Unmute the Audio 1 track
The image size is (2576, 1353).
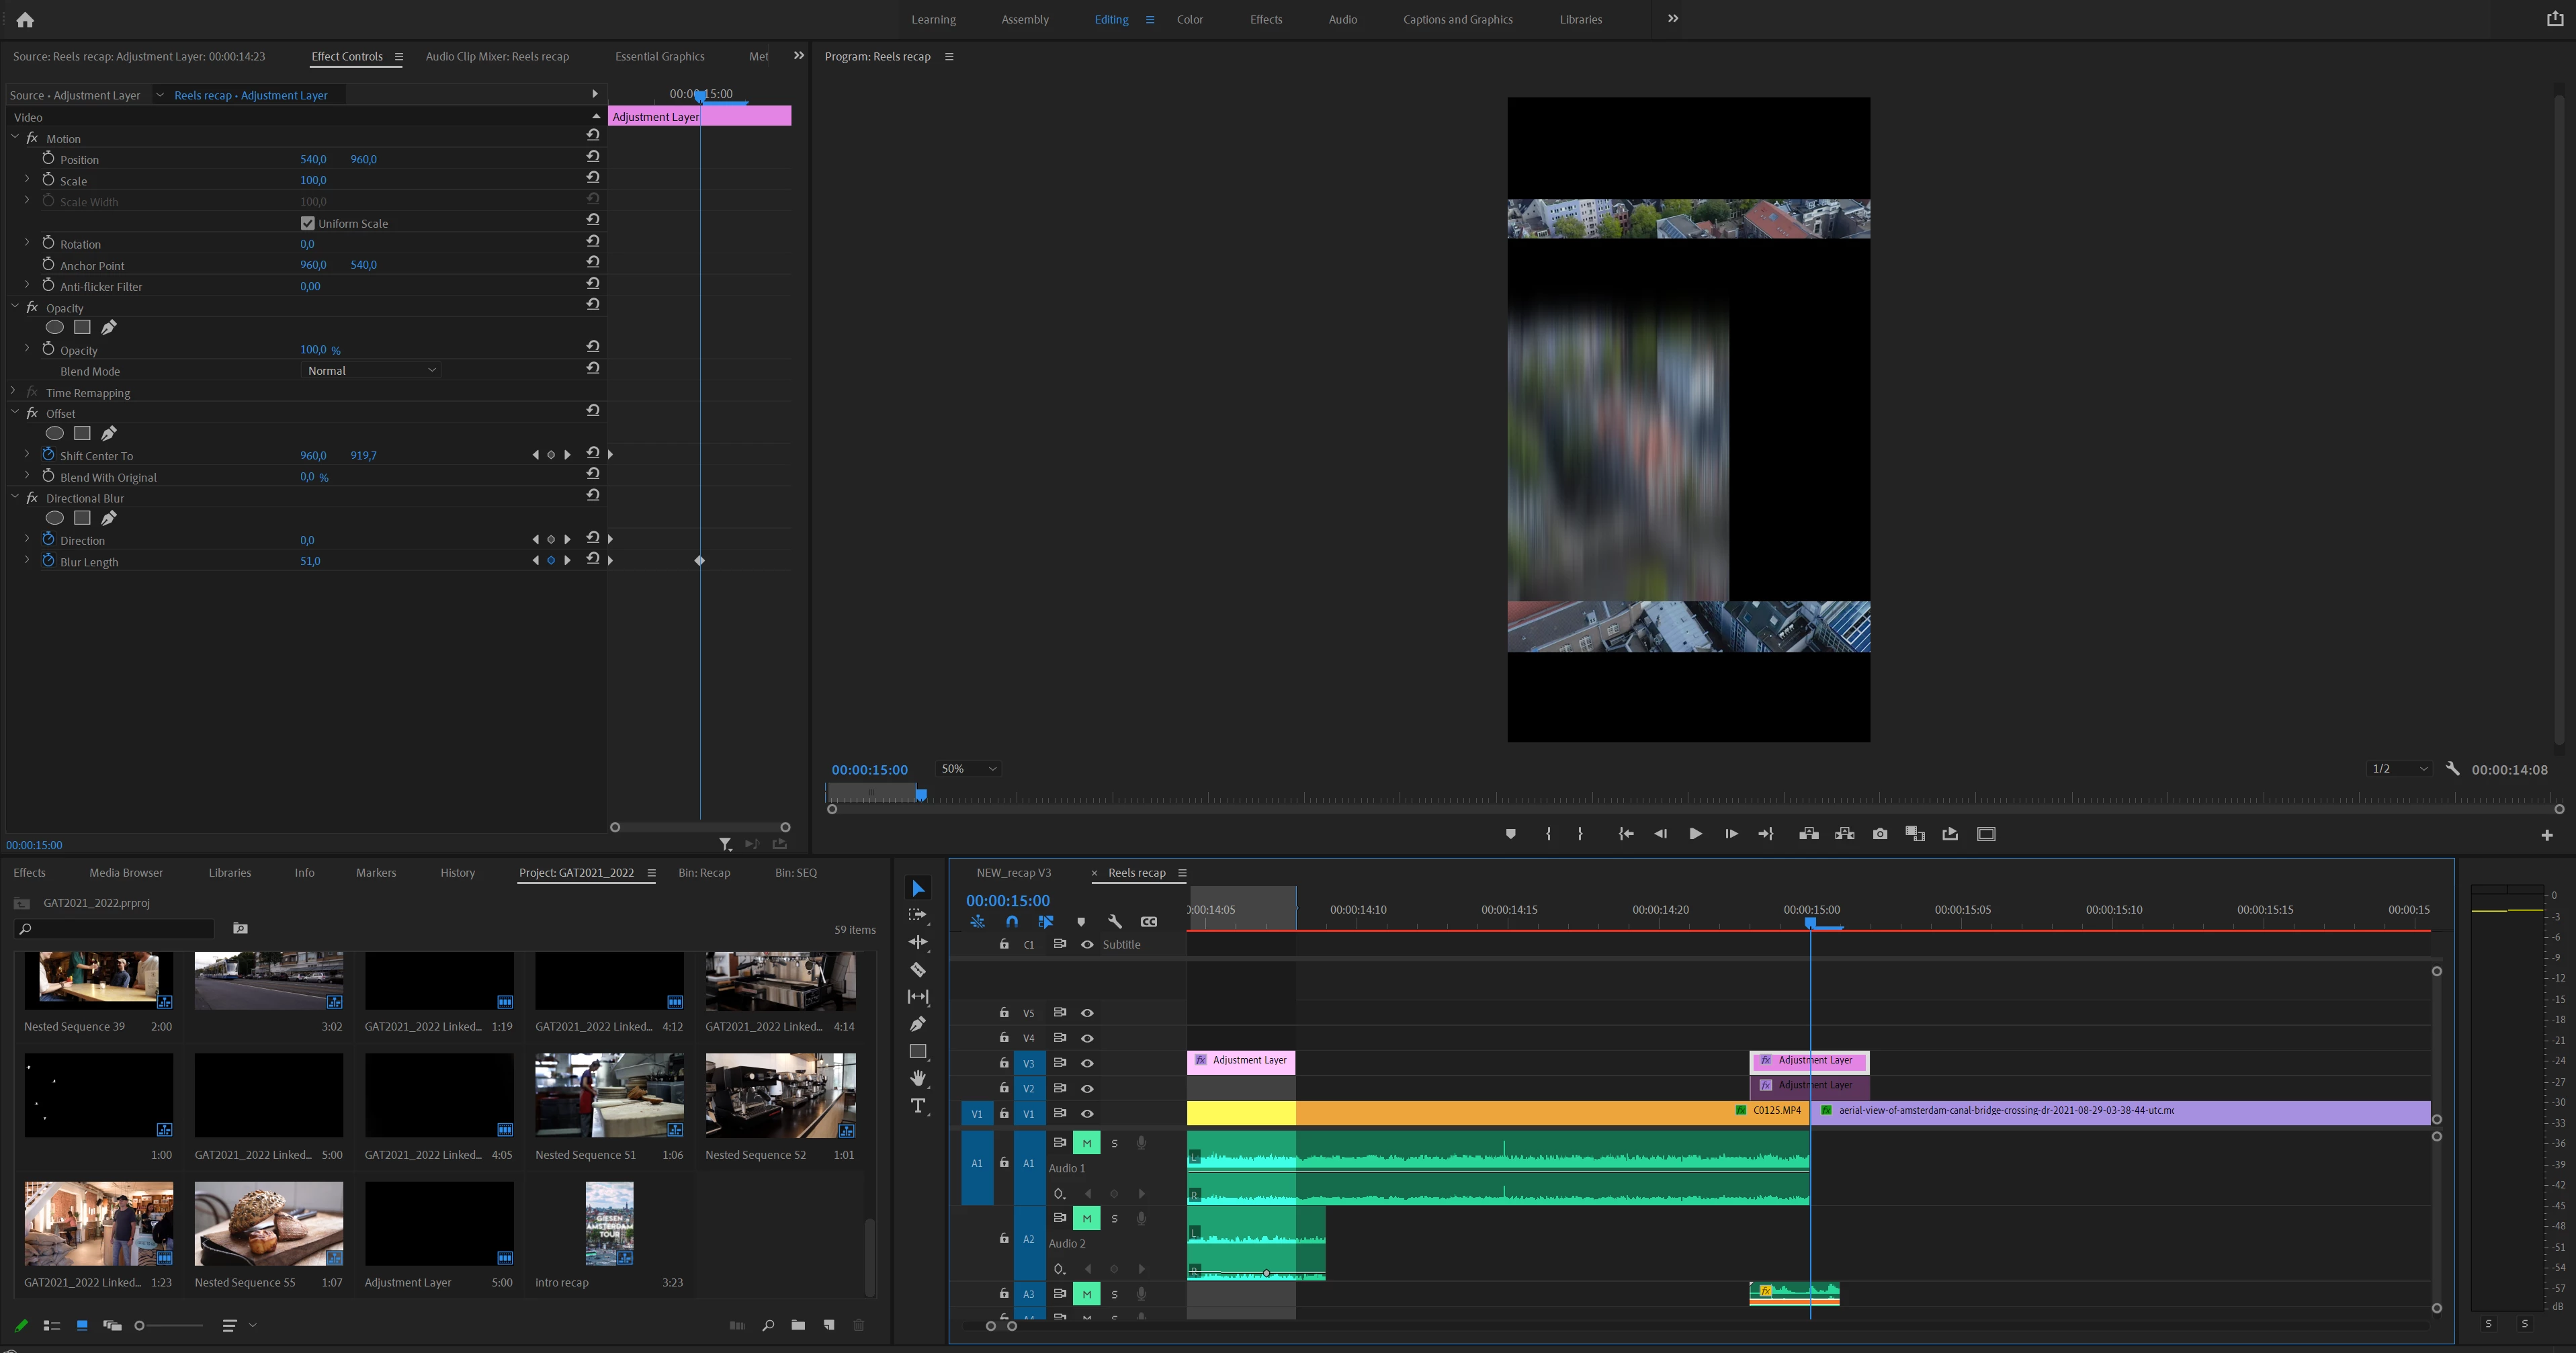coord(1086,1143)
